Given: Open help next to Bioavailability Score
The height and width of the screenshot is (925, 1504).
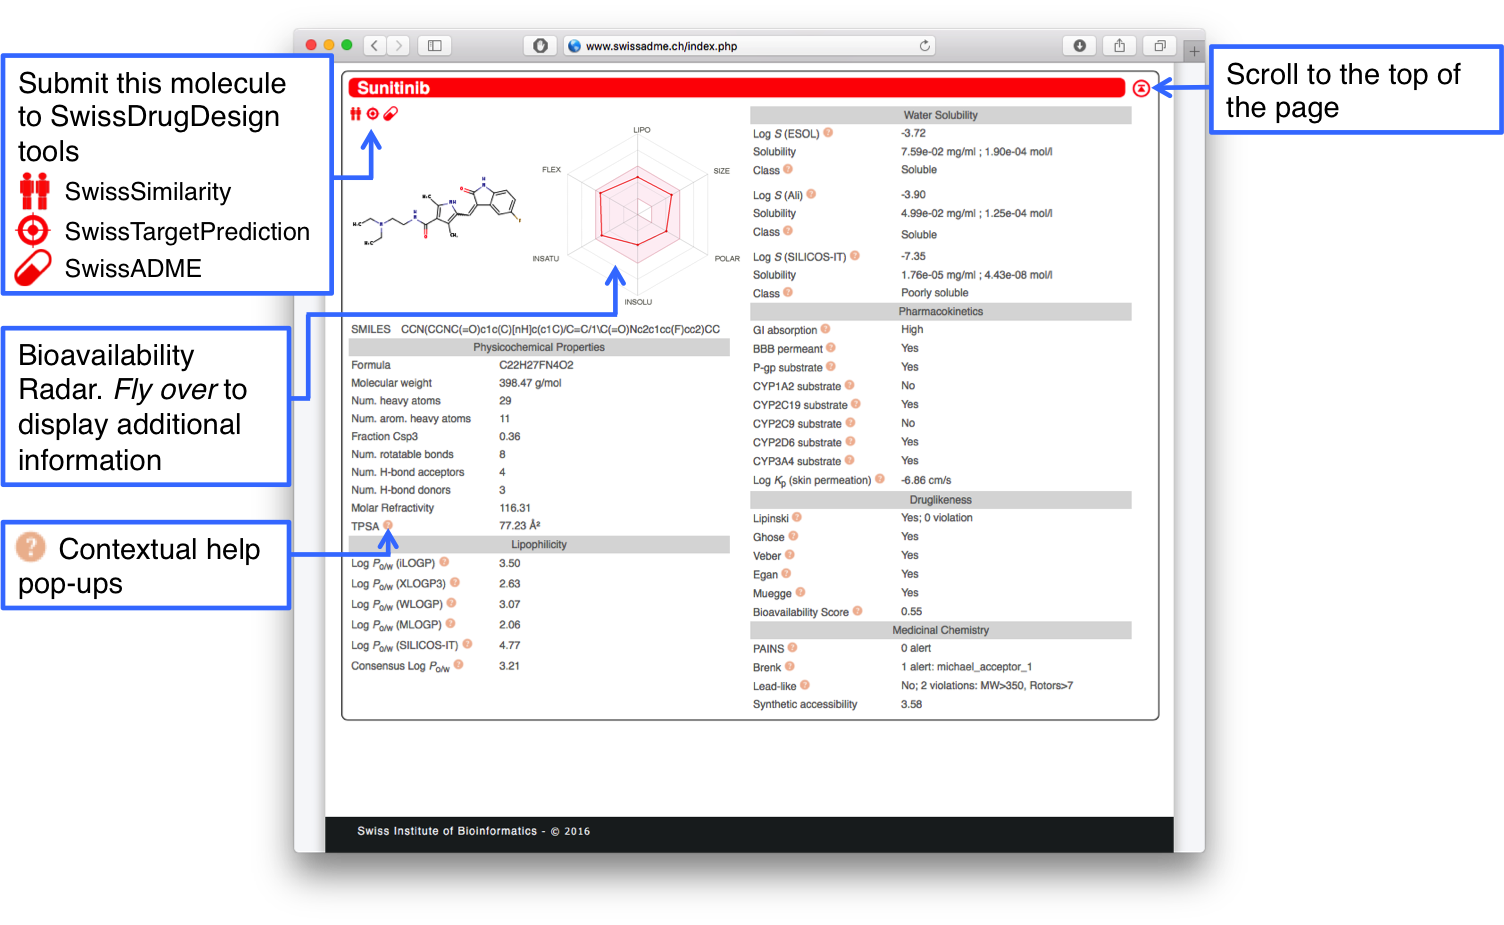Looking at the screenshot, I should [x=857, y=611].
